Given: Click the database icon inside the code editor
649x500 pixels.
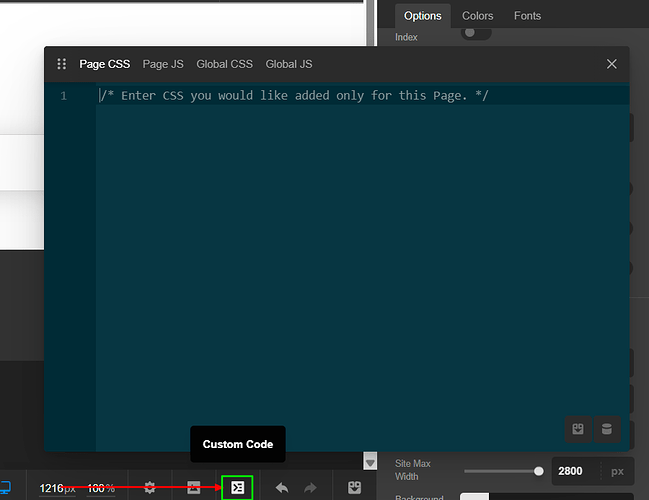Looking at the screenshot, I should coord(605,429).
